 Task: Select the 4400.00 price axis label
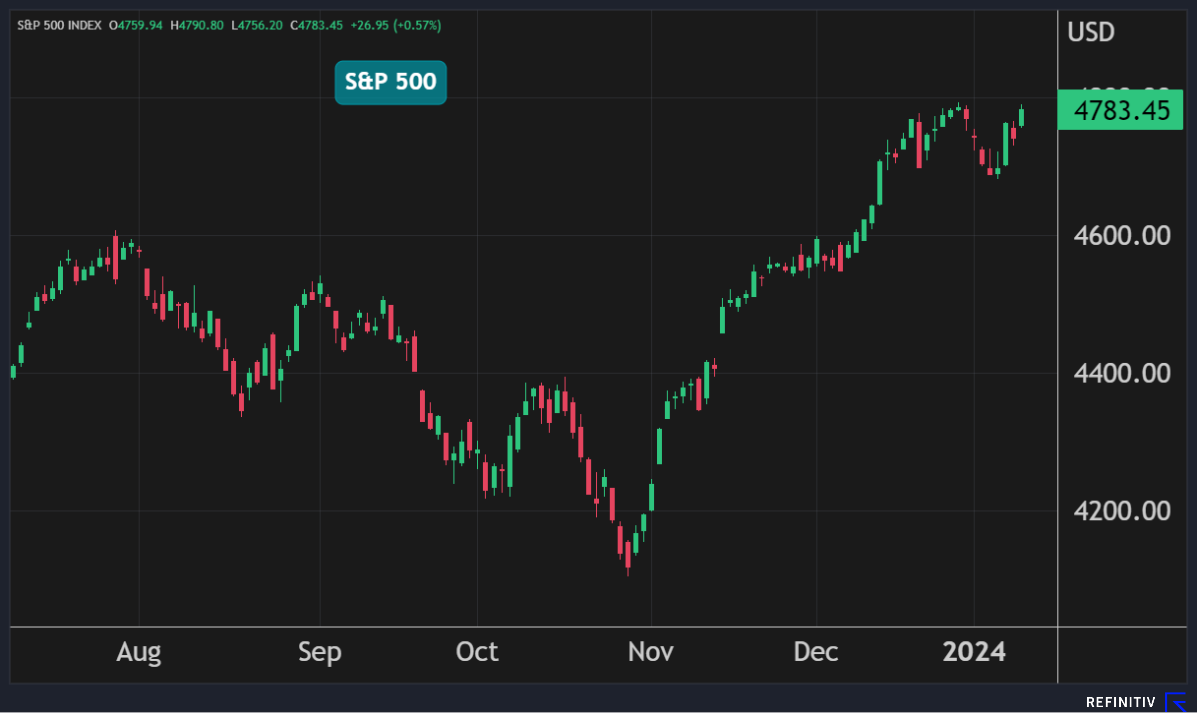pos(1120,373)
